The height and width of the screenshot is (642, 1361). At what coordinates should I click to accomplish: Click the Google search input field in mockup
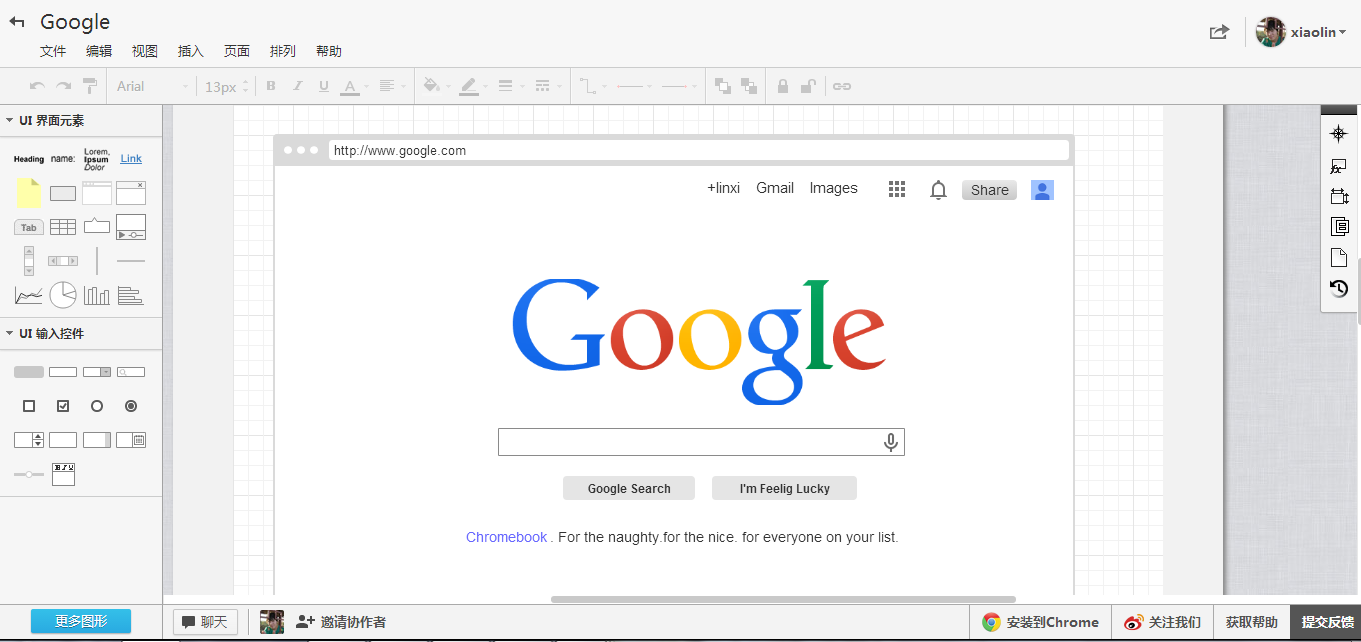coord(701,442)
